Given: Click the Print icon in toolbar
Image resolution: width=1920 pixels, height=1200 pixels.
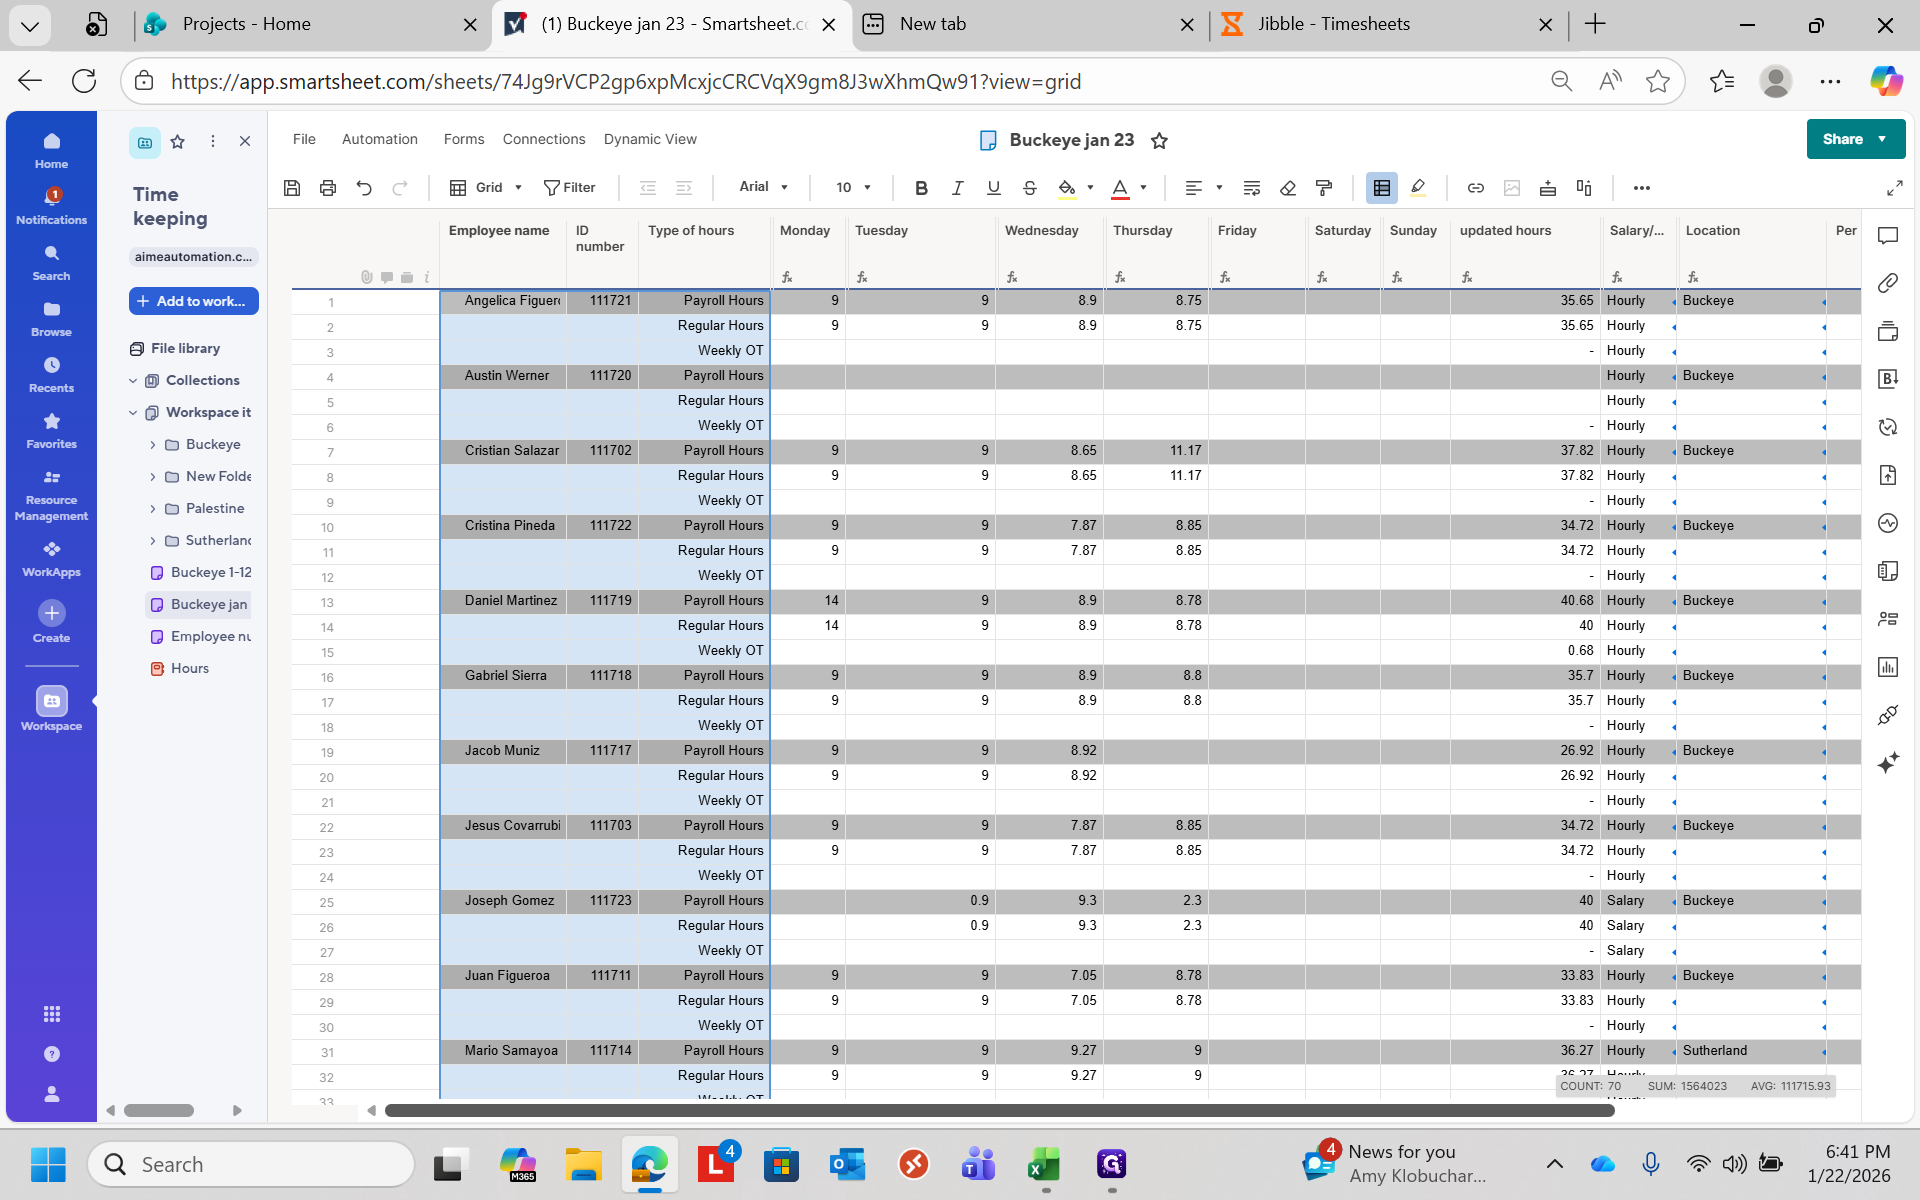Looking at the screenshot, I should click(x=328, y=187).
